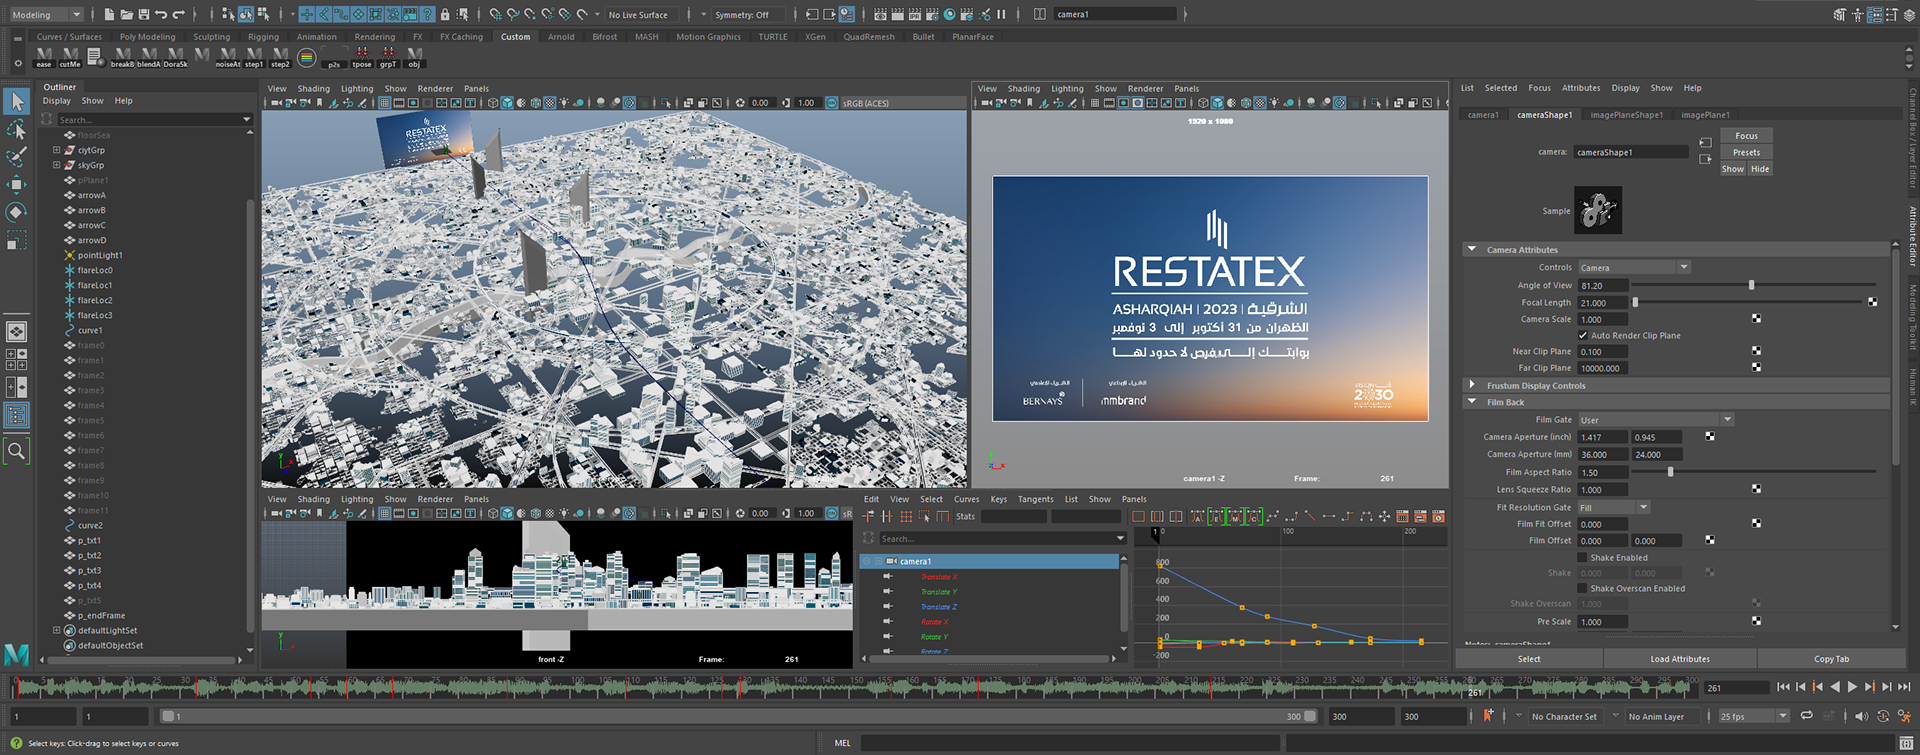Enable the Shake Enabled checkbox
This screenshot has height=755, width=1920.
(x=1583, y=557)
